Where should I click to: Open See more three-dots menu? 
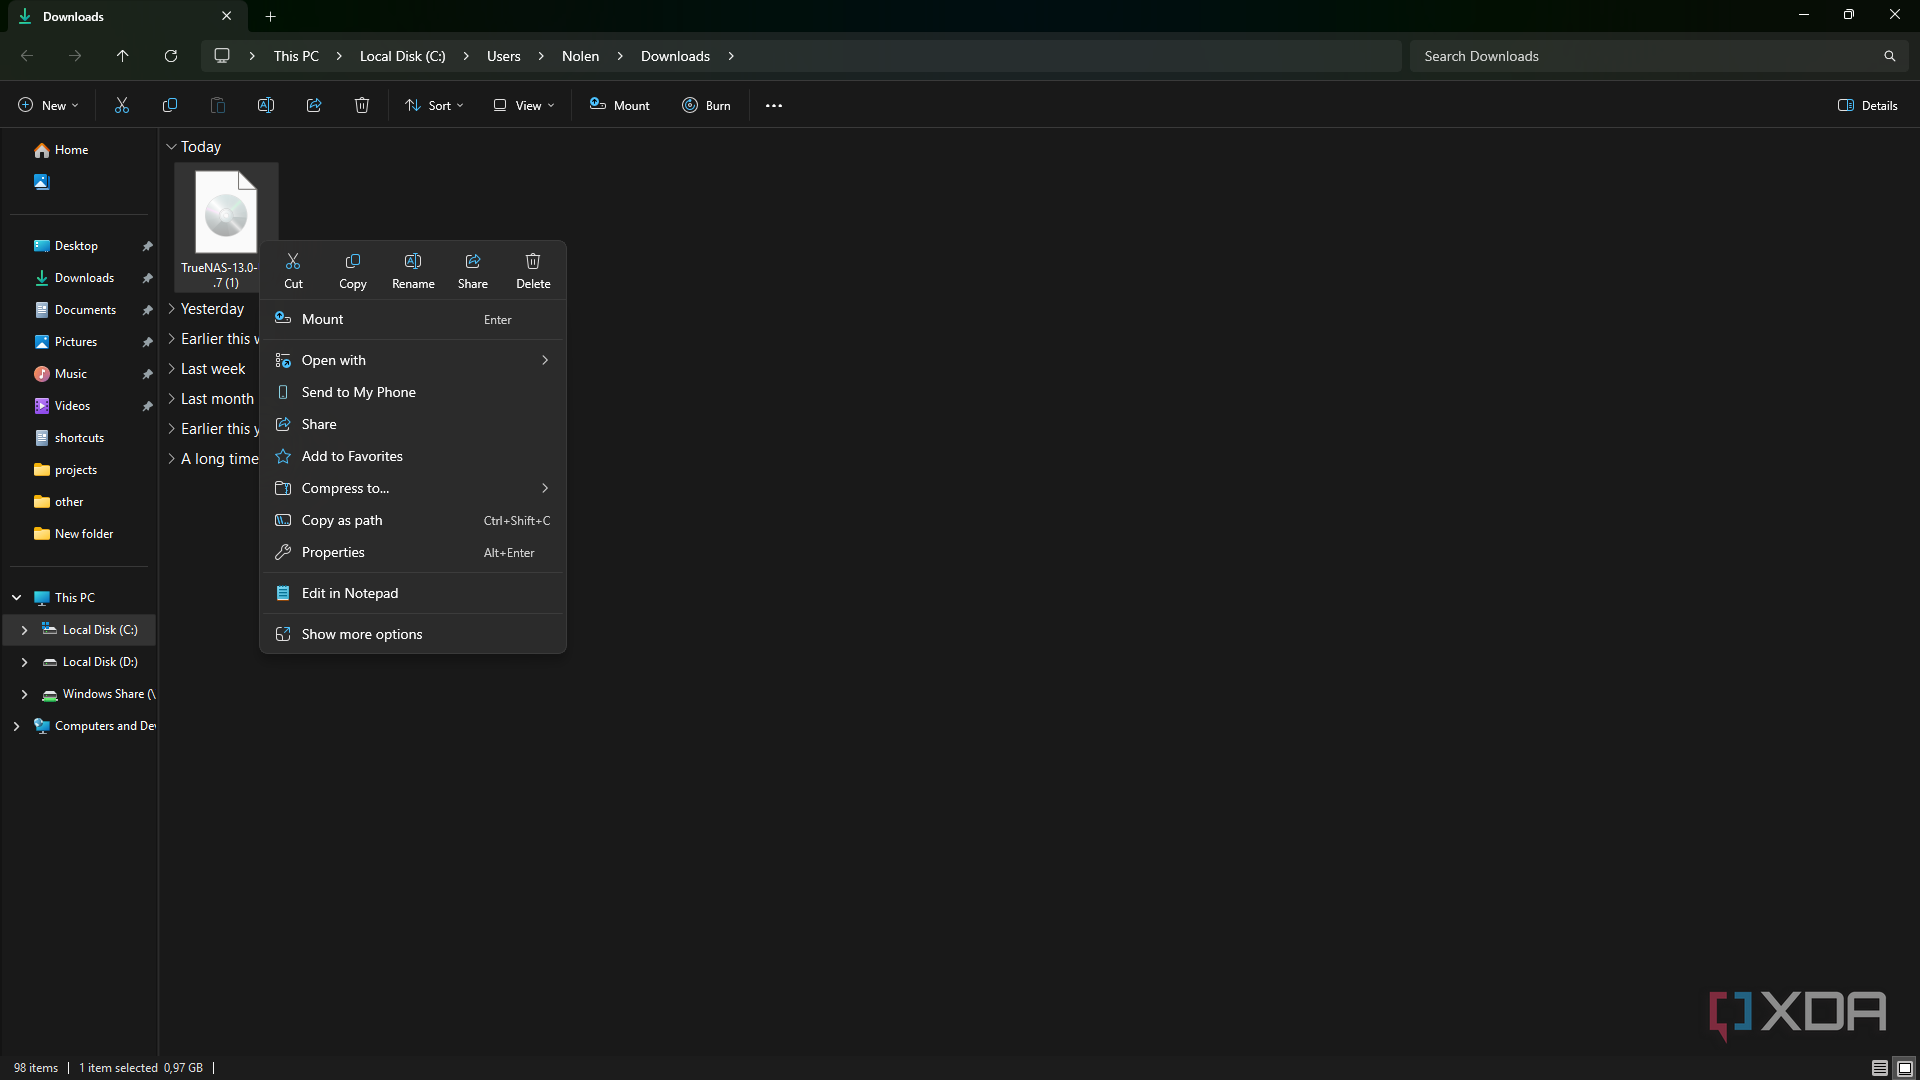(x=774, y=105)
